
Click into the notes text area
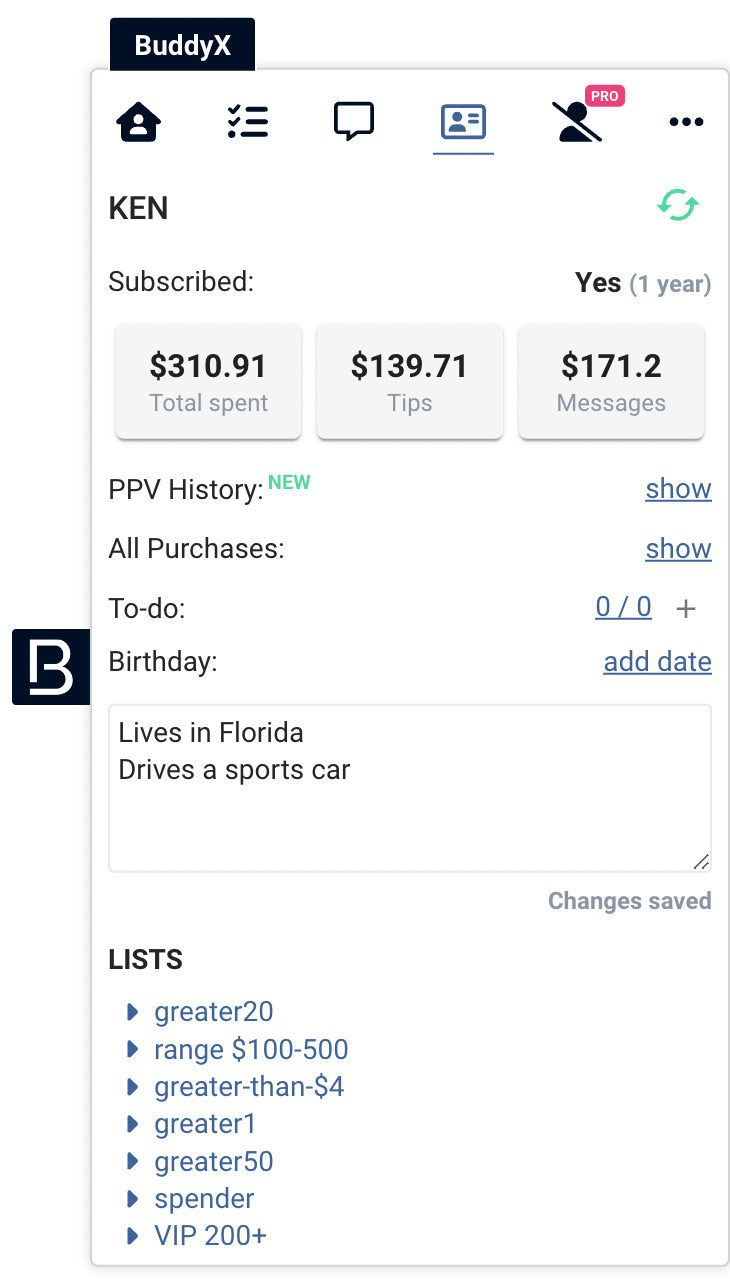[410, 788]
